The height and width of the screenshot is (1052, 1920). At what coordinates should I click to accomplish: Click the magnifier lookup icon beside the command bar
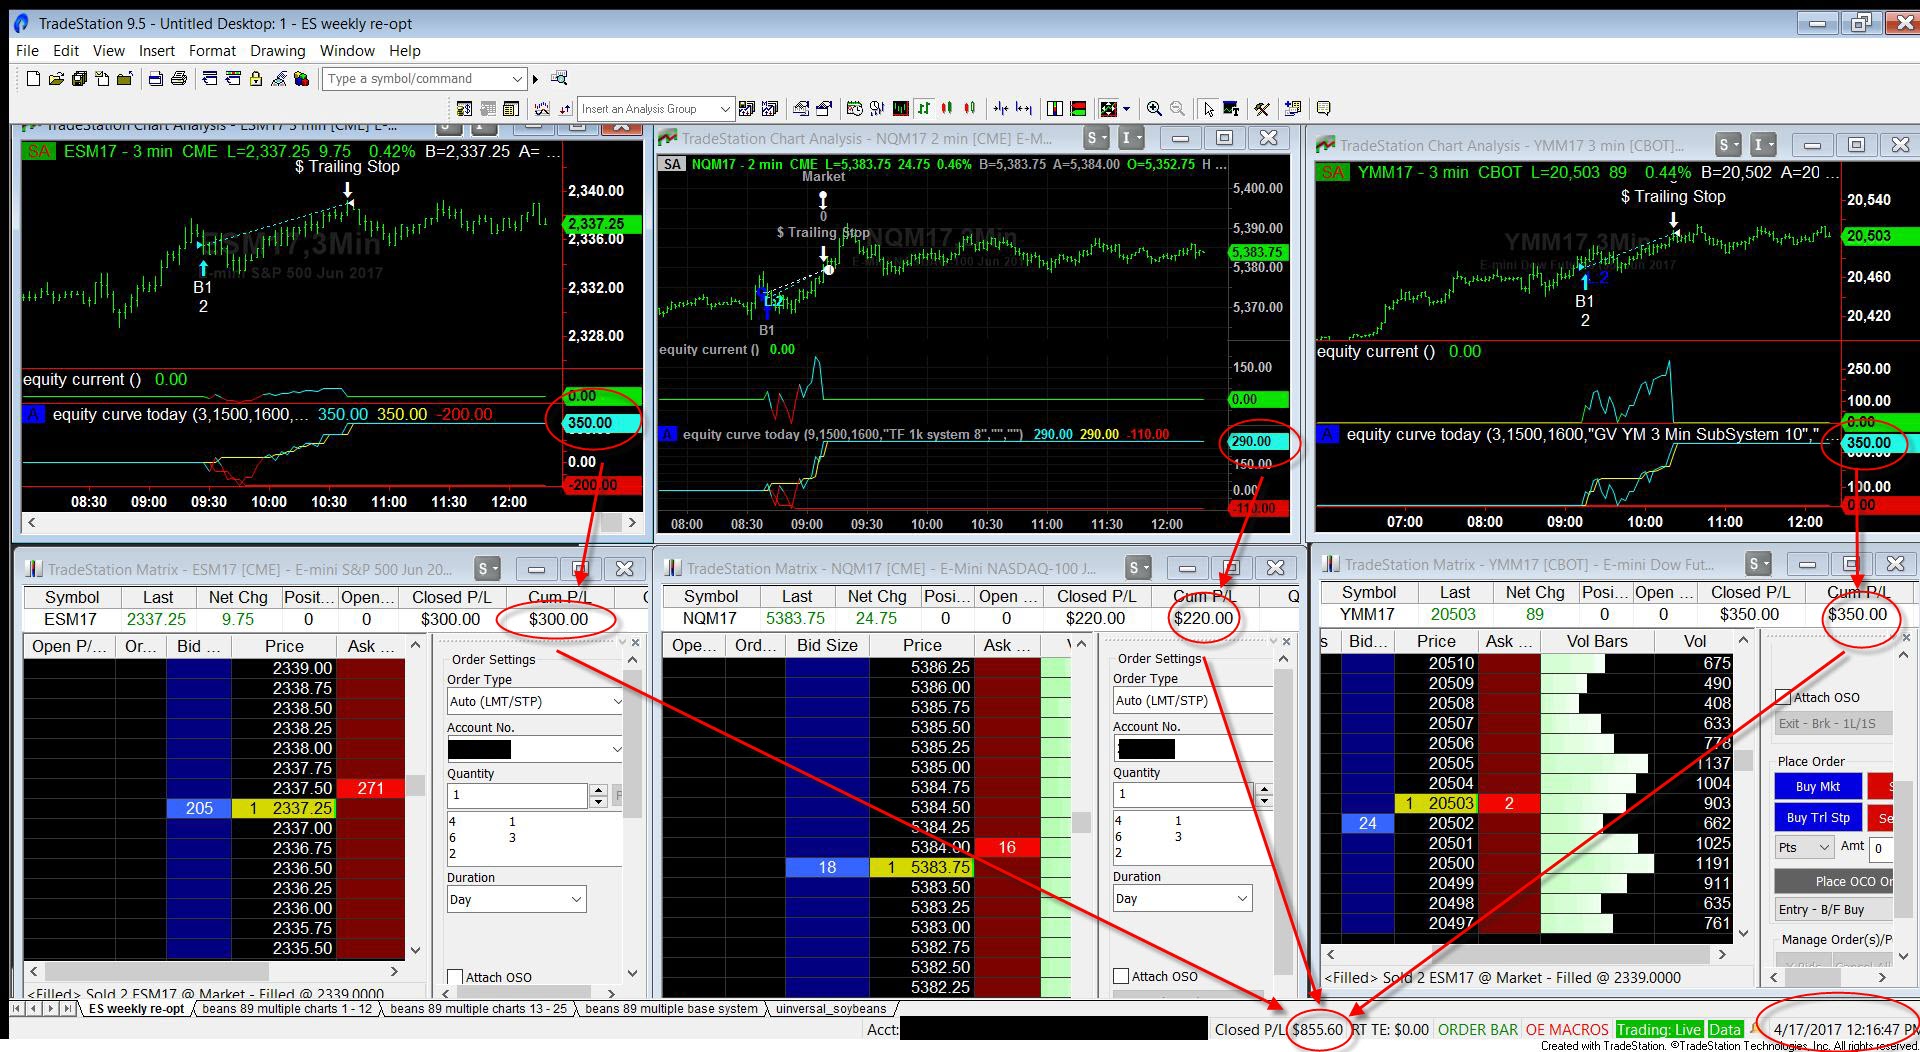[559, 78]
